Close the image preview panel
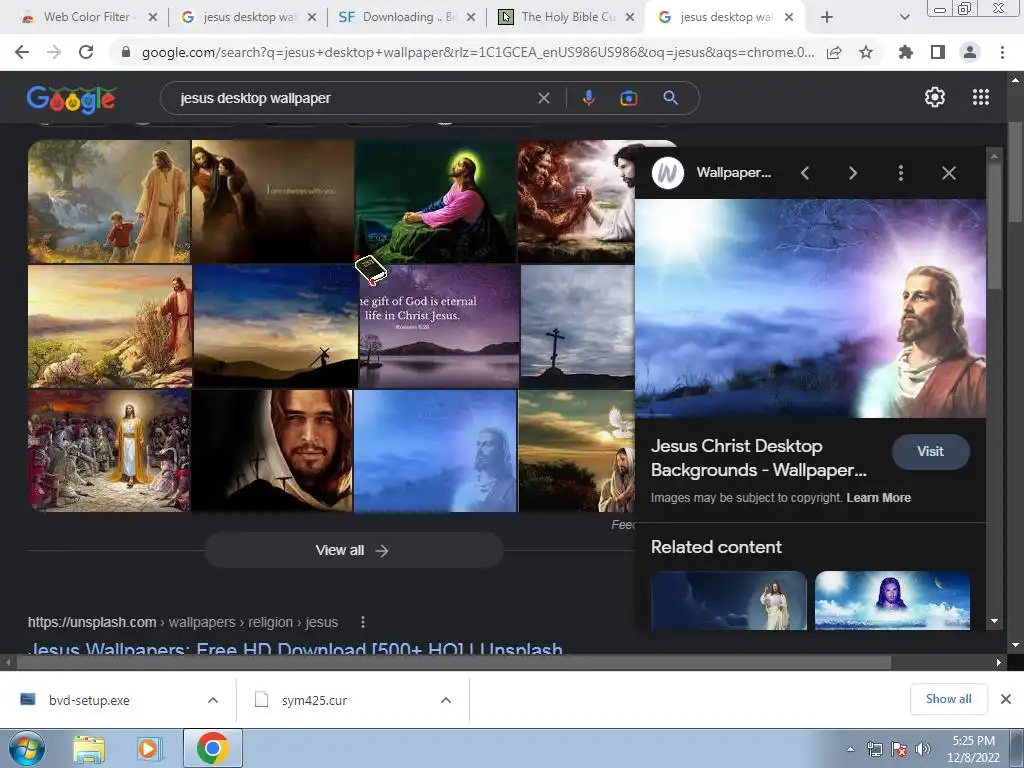Screen dimensions: 1024x768 pyautogui.click(x=949, y=173)
